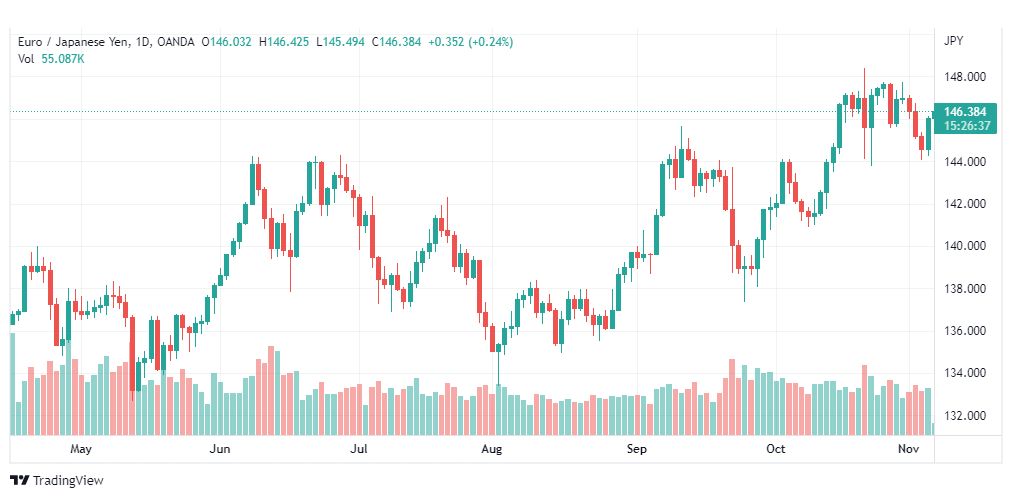1012x498 pixels.
Task: Click the +0.352 (+0.24%) change value
Action: (471, 42)
